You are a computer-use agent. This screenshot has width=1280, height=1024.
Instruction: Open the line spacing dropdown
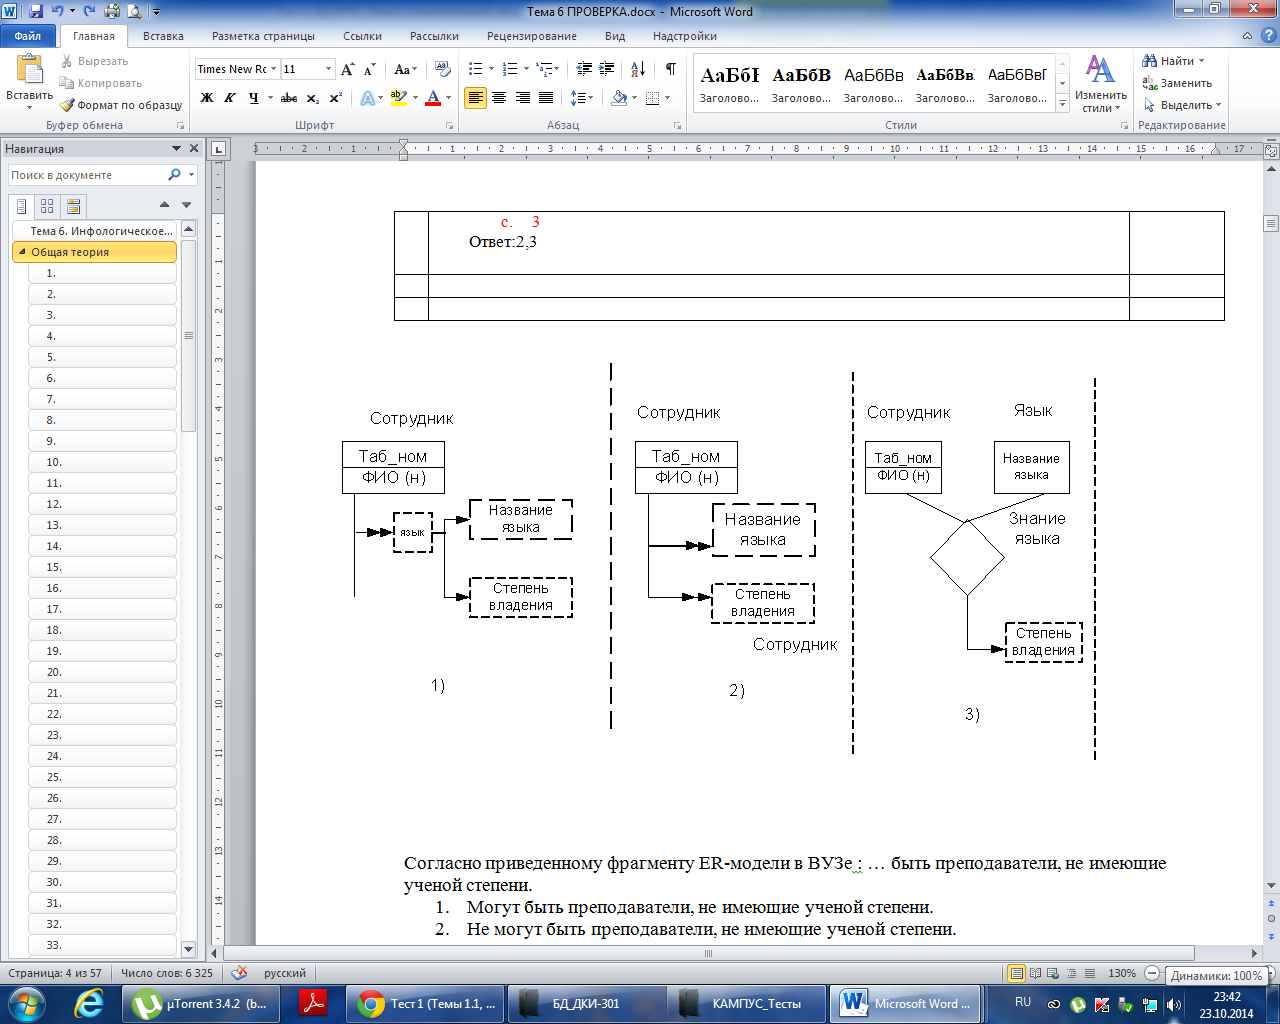tap(582, 98)
